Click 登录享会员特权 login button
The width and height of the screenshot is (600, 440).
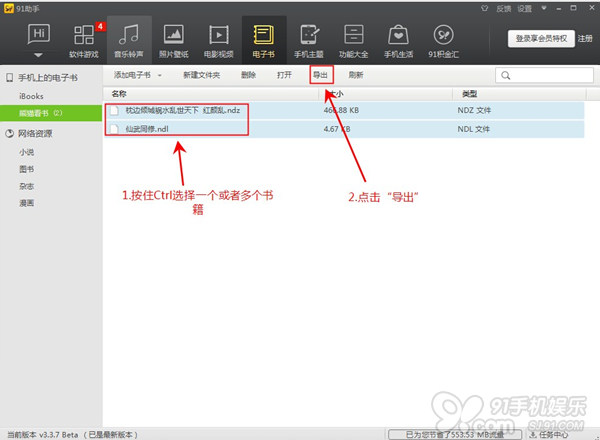541,39
